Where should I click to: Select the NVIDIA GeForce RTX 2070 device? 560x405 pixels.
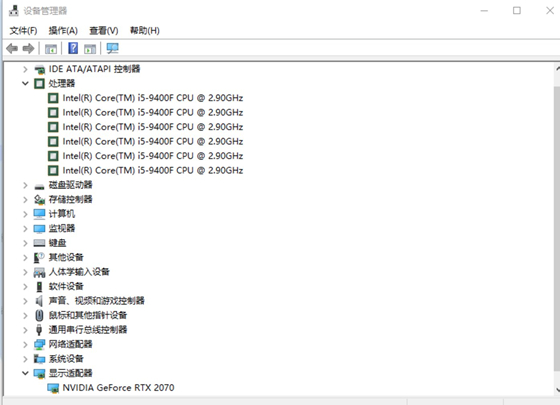118,388
